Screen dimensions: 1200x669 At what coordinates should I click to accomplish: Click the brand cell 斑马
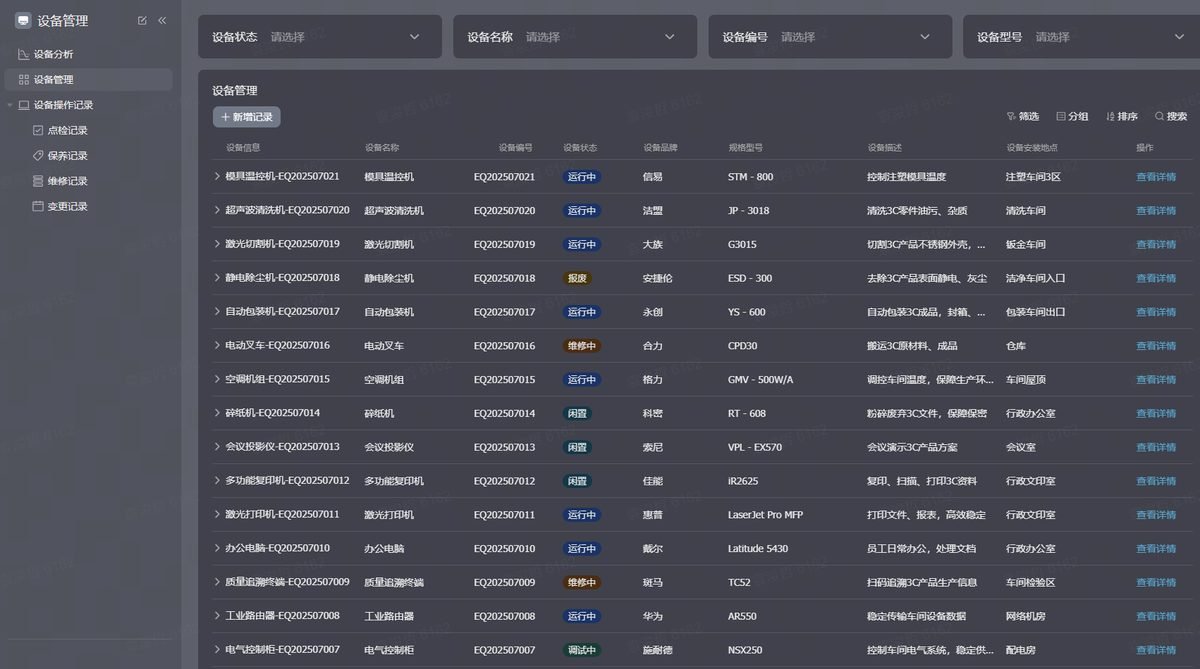click(653, 583)
